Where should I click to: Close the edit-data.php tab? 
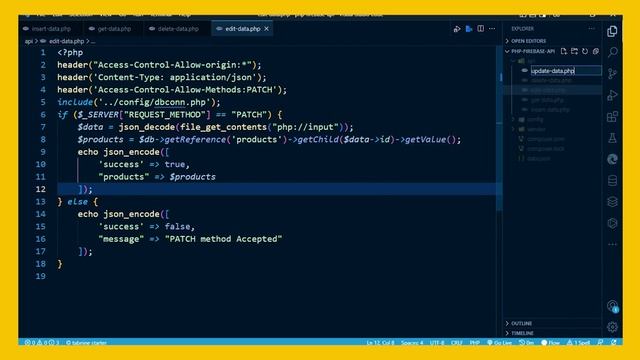[x=267, y=29]
